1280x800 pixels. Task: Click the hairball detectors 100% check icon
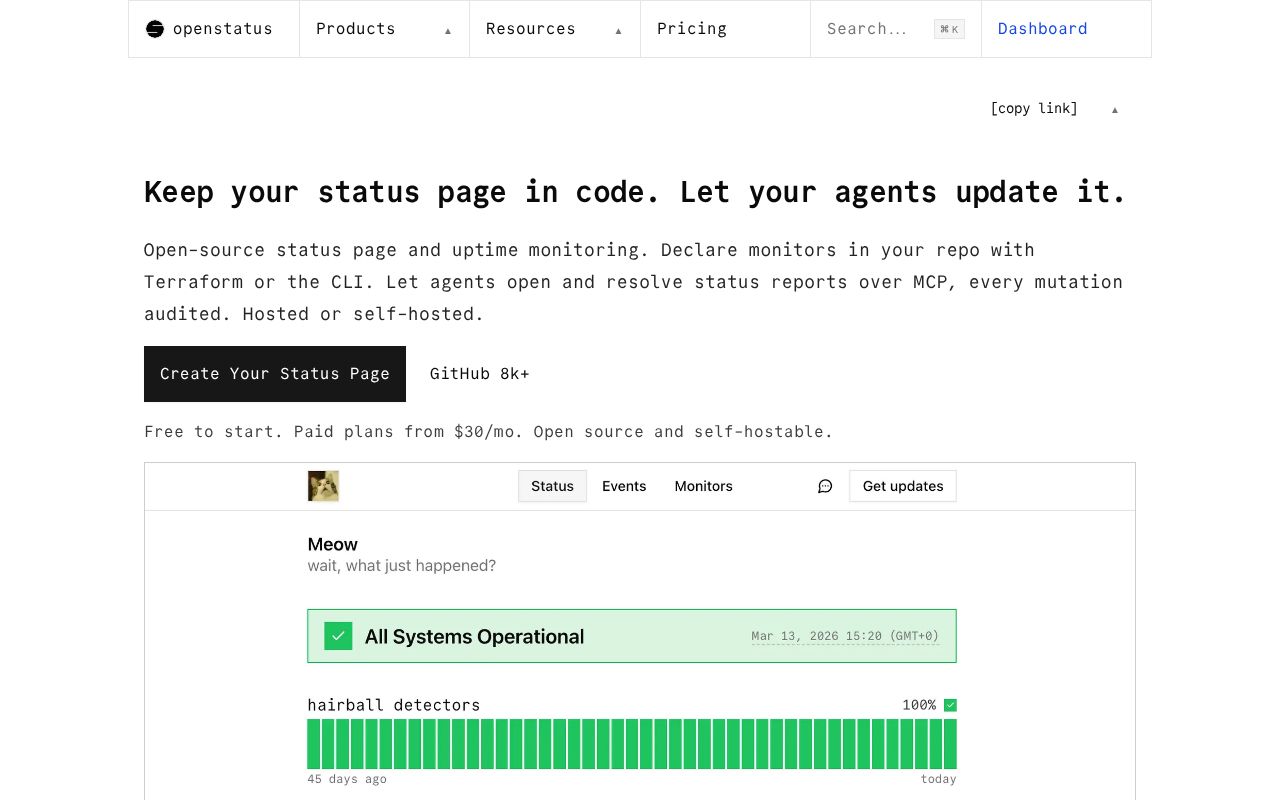coord(950,705)
